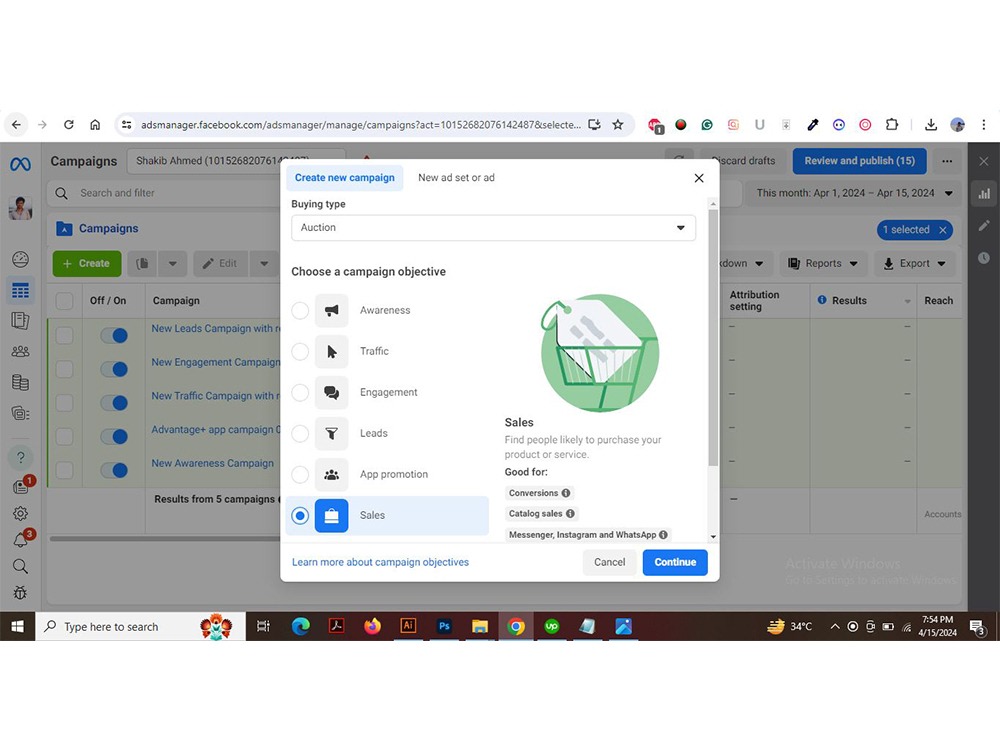Click the App promotion people icon

tap(332, 474)
